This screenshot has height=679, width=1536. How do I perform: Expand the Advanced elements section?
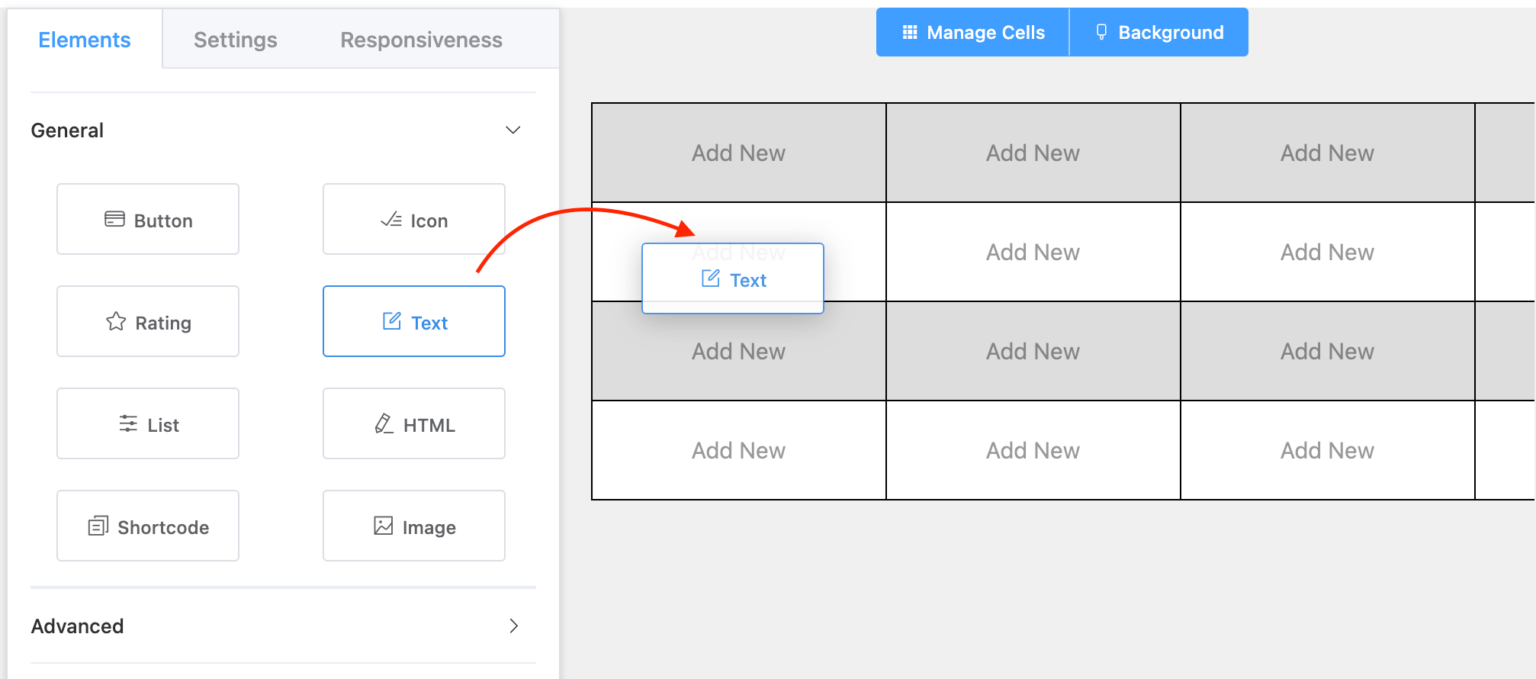pyautogui.click(x=513, y=626)
